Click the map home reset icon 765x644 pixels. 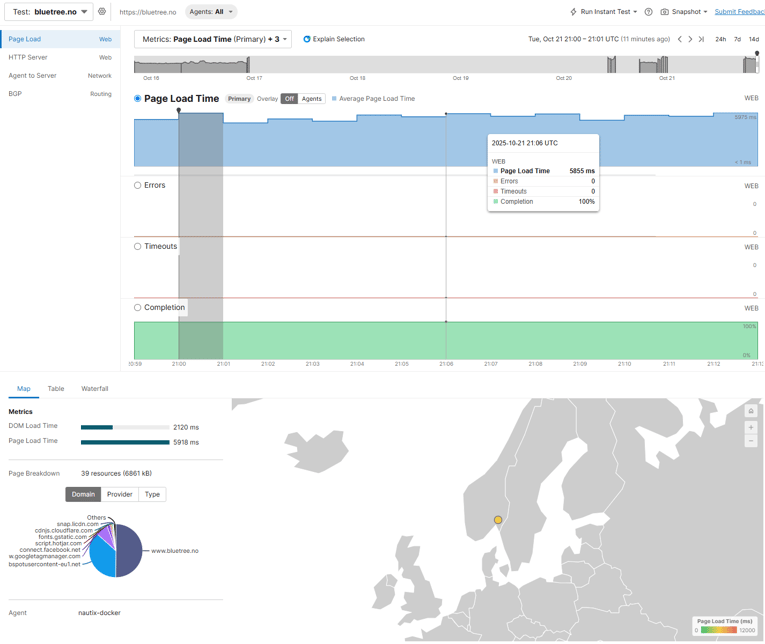point(751,411)
